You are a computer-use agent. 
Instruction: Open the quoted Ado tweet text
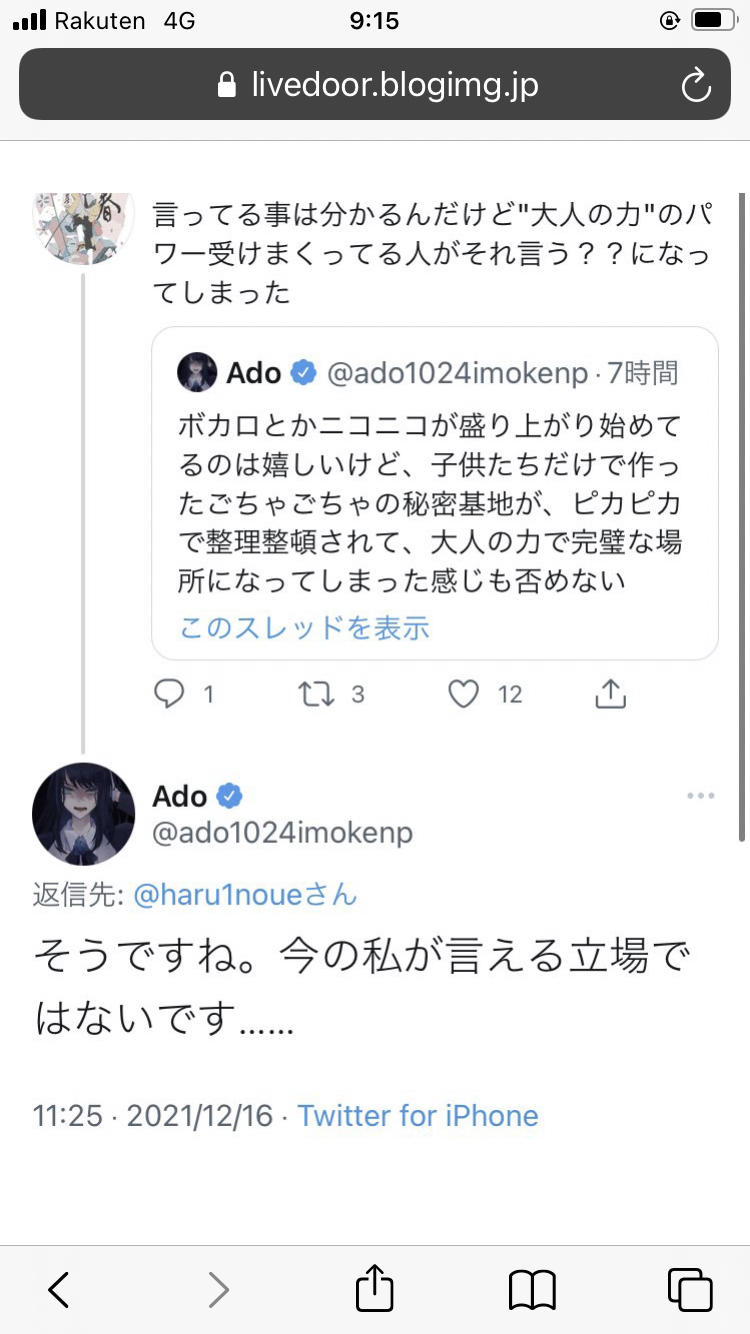[x=430, y=500]
